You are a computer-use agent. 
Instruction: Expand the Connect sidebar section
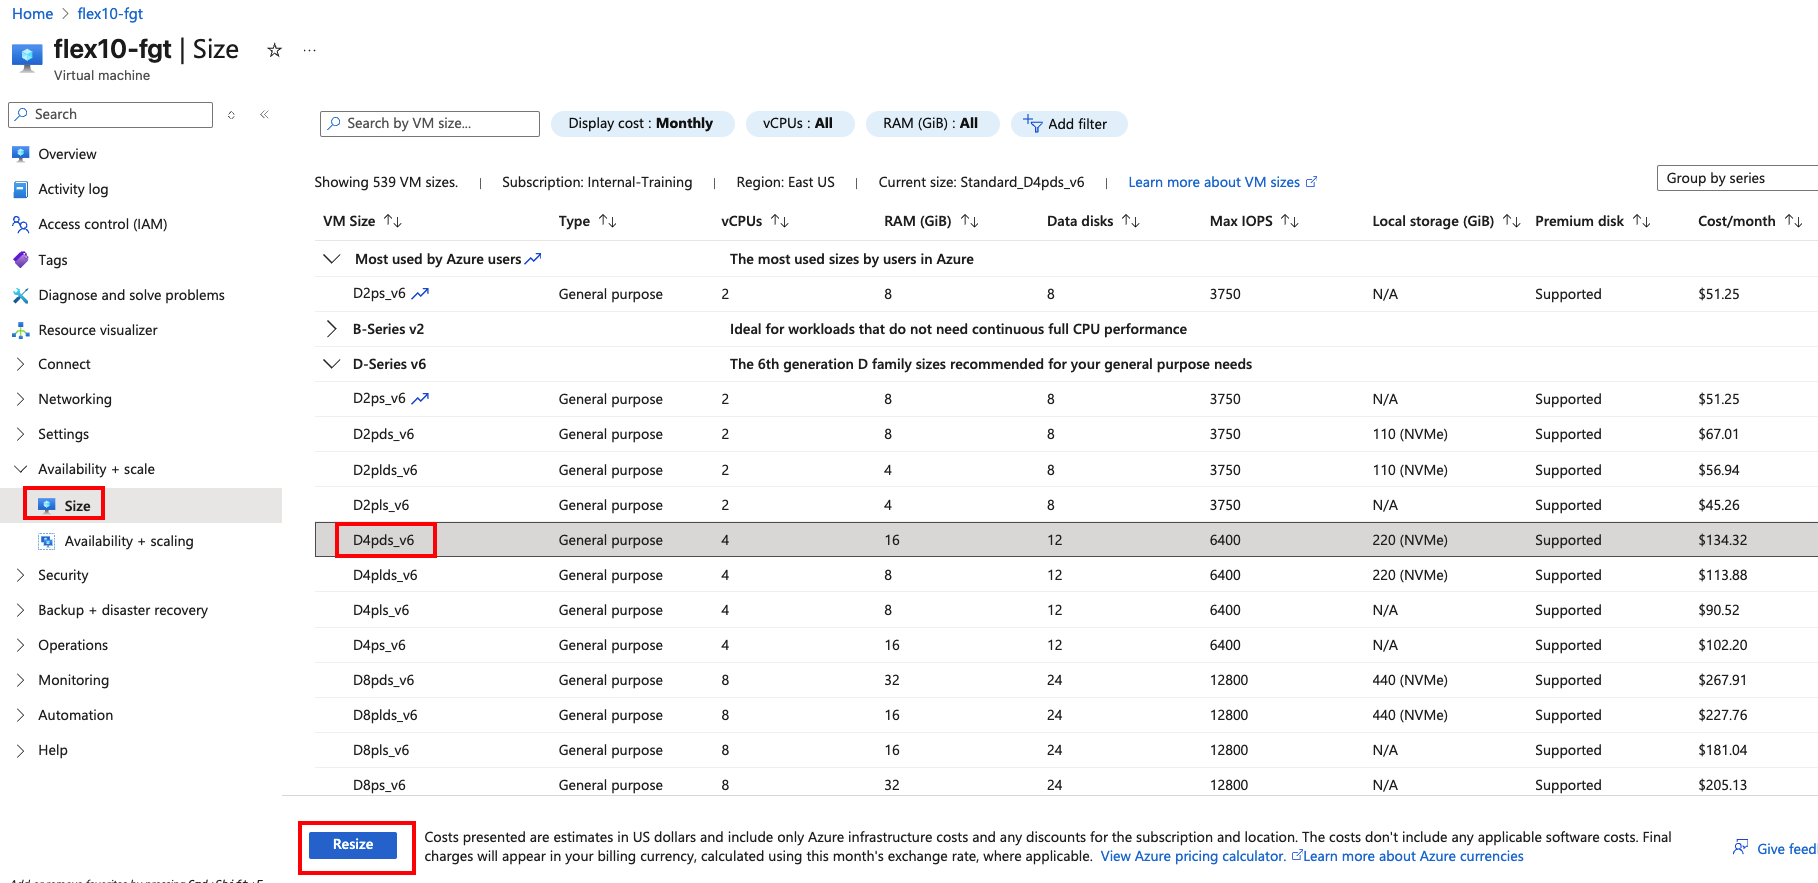pyautogui.click(x=21, y=364)
